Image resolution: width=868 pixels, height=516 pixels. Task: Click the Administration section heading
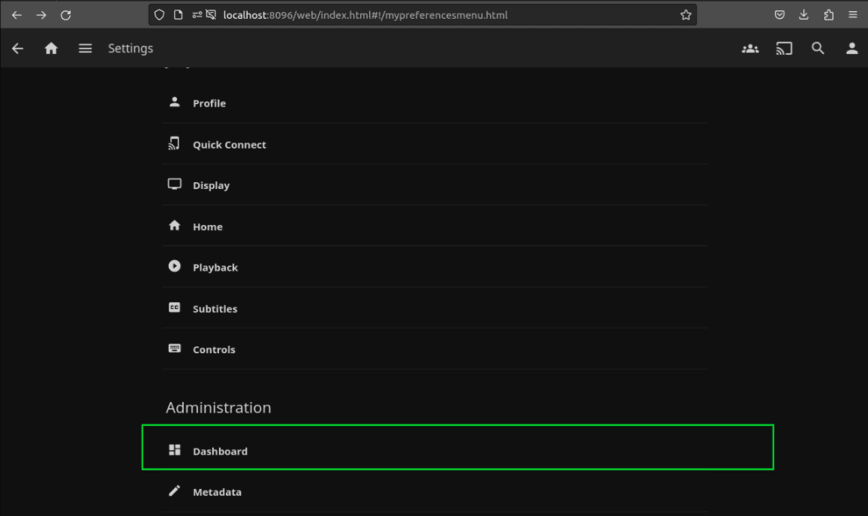pyautogui.click(x=219, y=407)
